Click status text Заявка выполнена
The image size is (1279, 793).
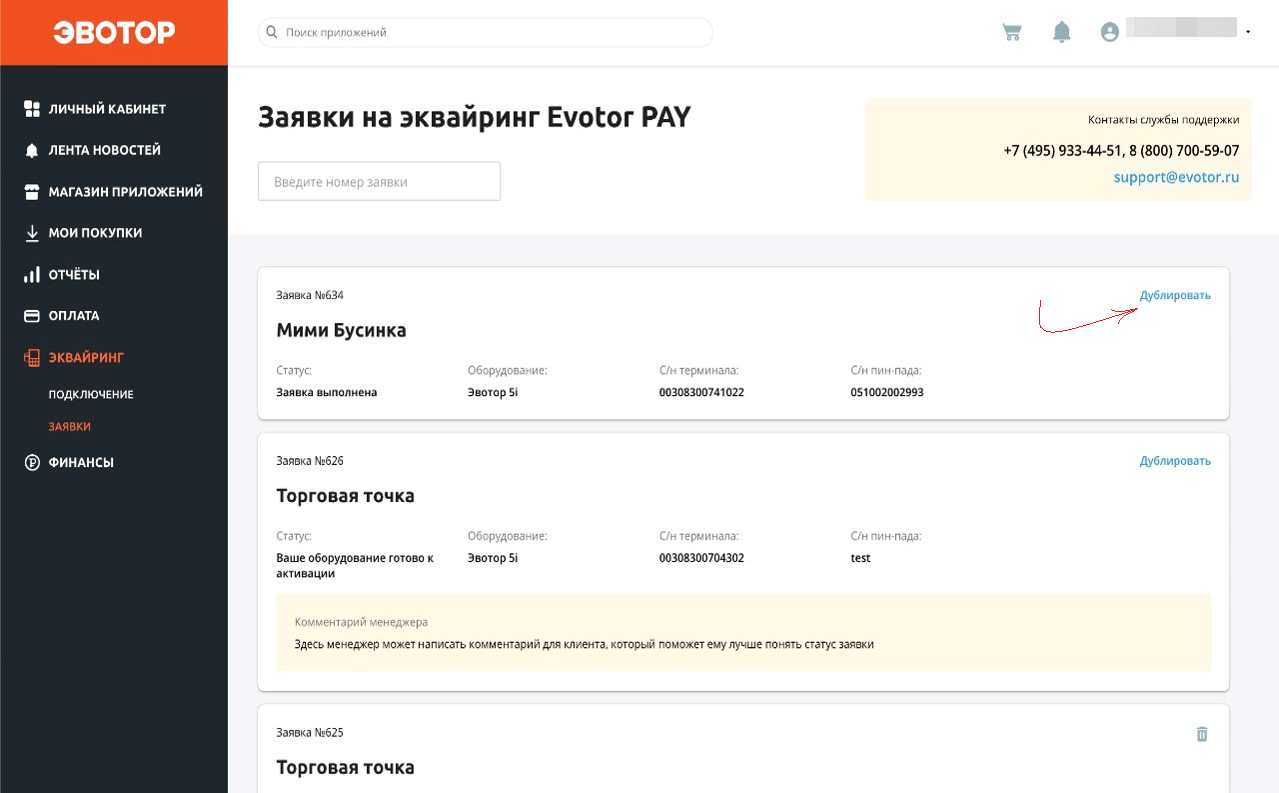(x=327, y=392)
